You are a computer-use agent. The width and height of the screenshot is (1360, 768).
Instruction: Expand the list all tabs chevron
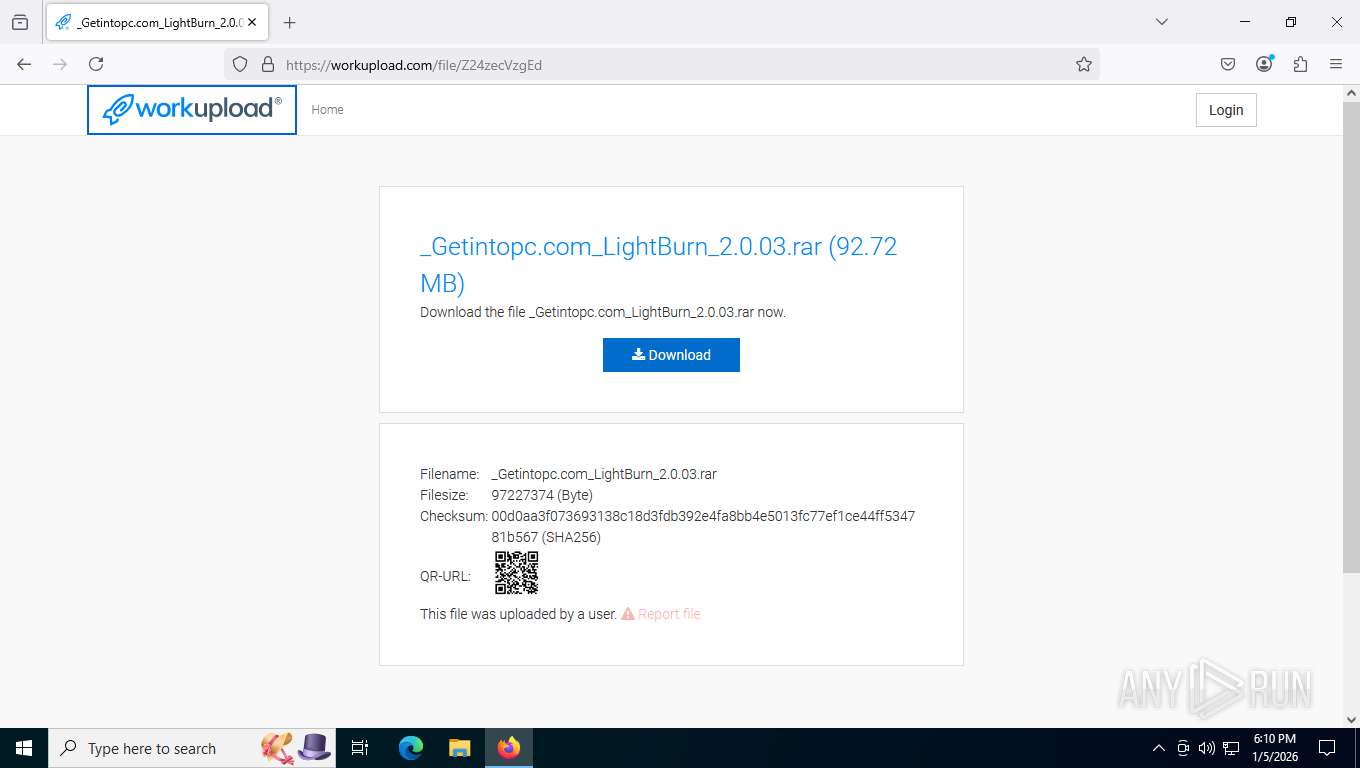click(x=1162, y=22)
